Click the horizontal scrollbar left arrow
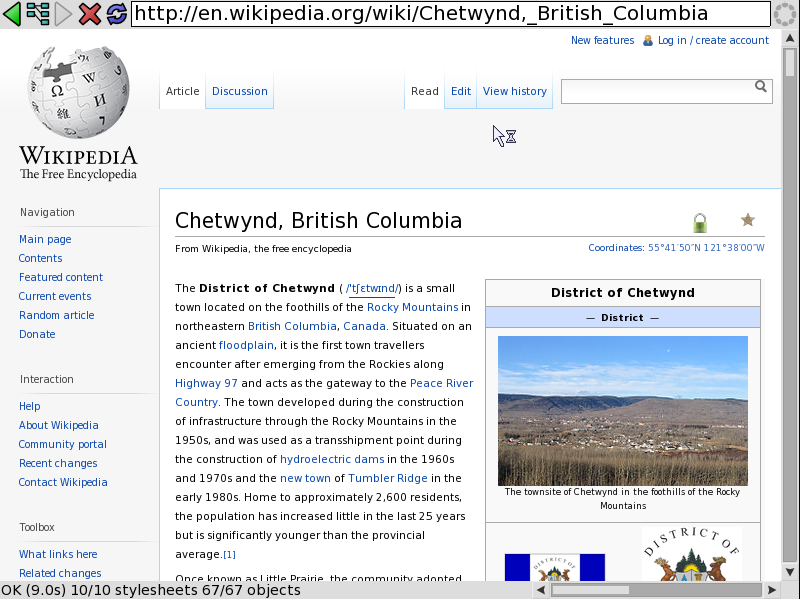This screenshot has height=599, width=800. pos(541,590)
